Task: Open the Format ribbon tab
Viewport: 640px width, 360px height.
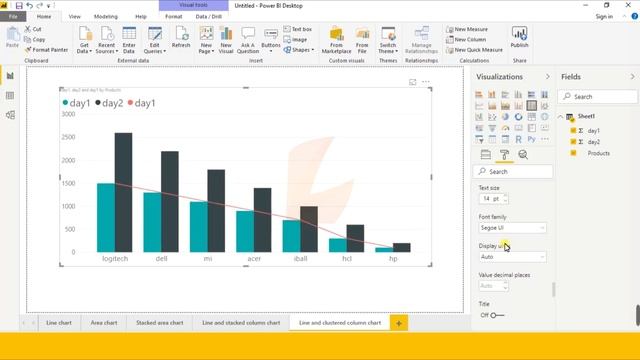Action: pyautogui.click(x=173, y=17)
